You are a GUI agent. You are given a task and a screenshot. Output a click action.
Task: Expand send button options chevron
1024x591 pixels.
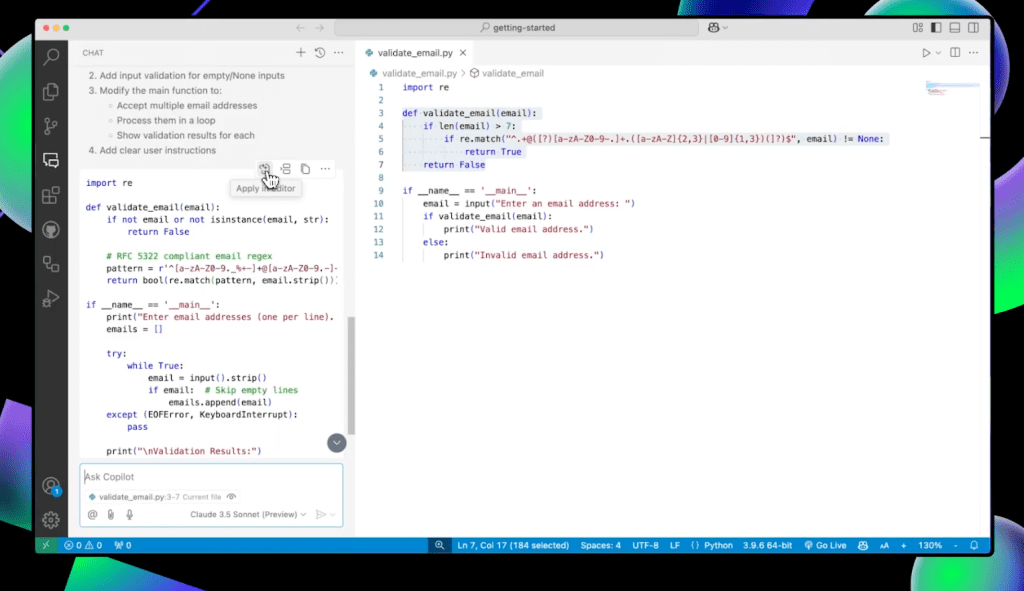[x=333, y=515]
